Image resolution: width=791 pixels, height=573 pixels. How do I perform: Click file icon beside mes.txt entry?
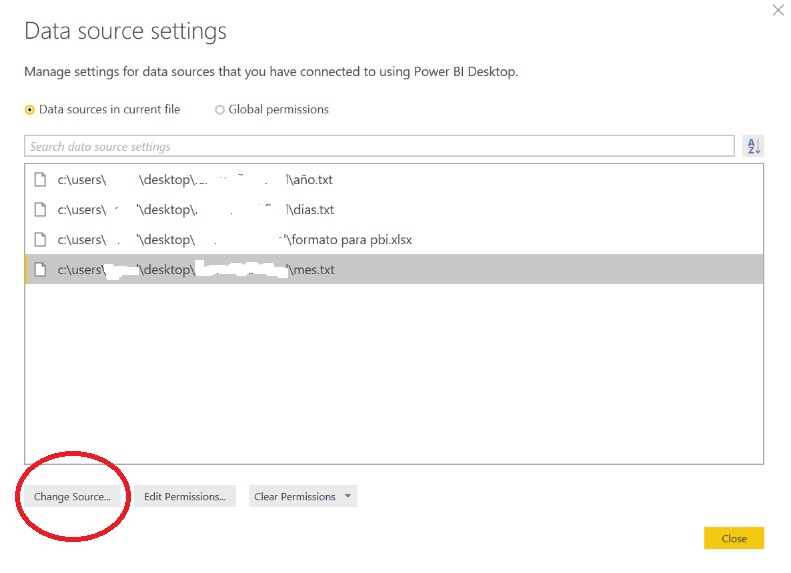point(40,269)
